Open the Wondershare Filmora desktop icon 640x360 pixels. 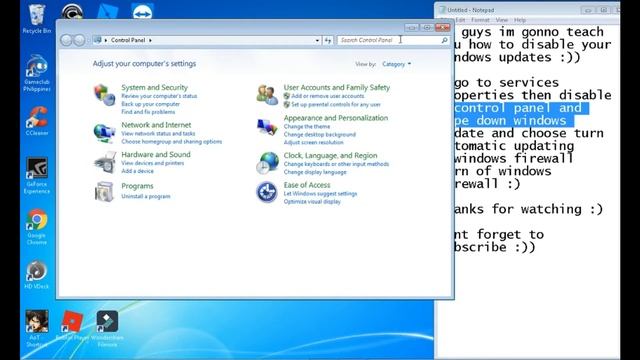click(x=107, y=328)
